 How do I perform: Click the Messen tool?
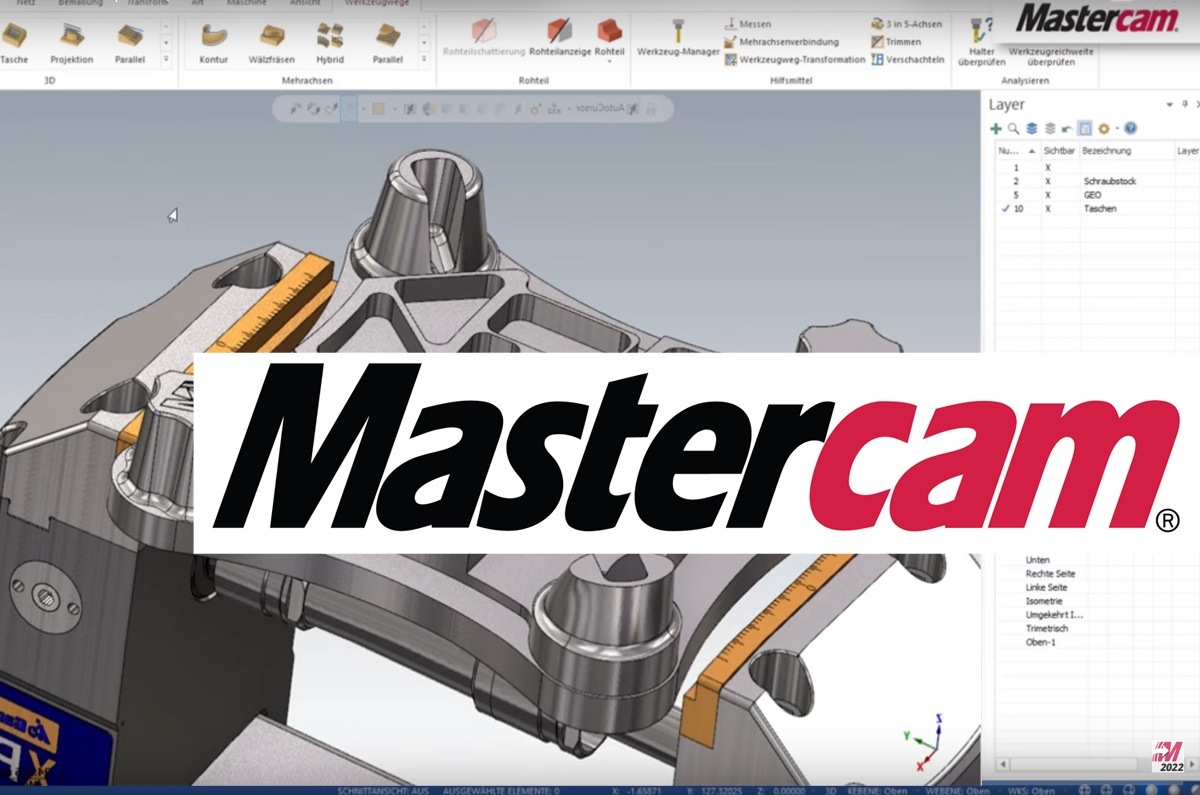pos(747,24)
